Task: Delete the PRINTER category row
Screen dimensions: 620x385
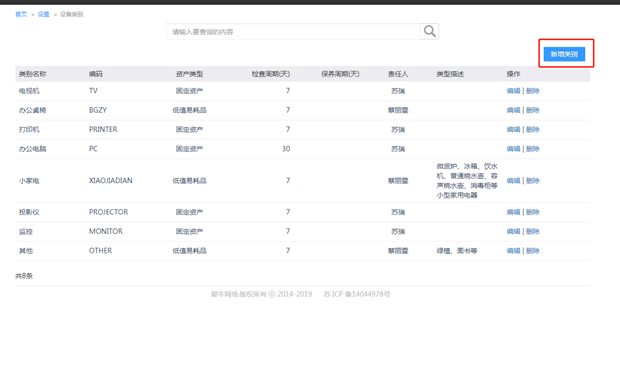Action: [x=533, y=130]
